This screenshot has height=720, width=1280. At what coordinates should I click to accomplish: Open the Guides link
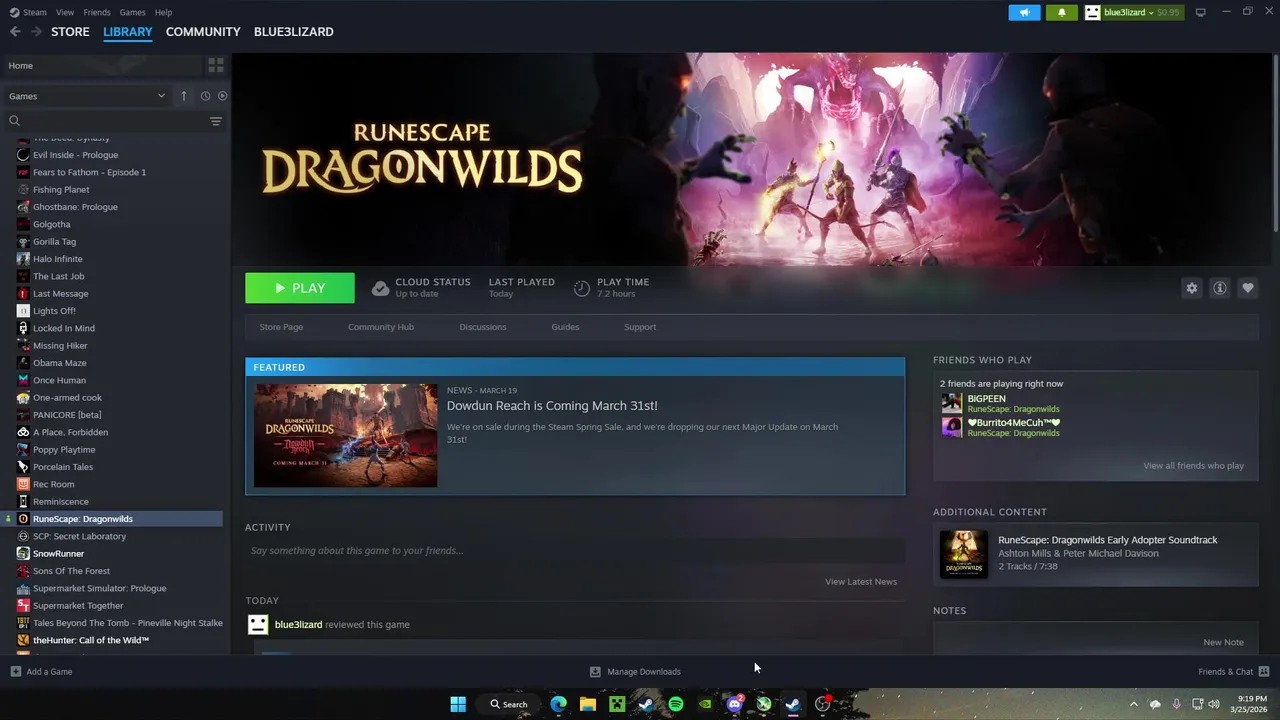pyautogui.click(x=565, y=327)
